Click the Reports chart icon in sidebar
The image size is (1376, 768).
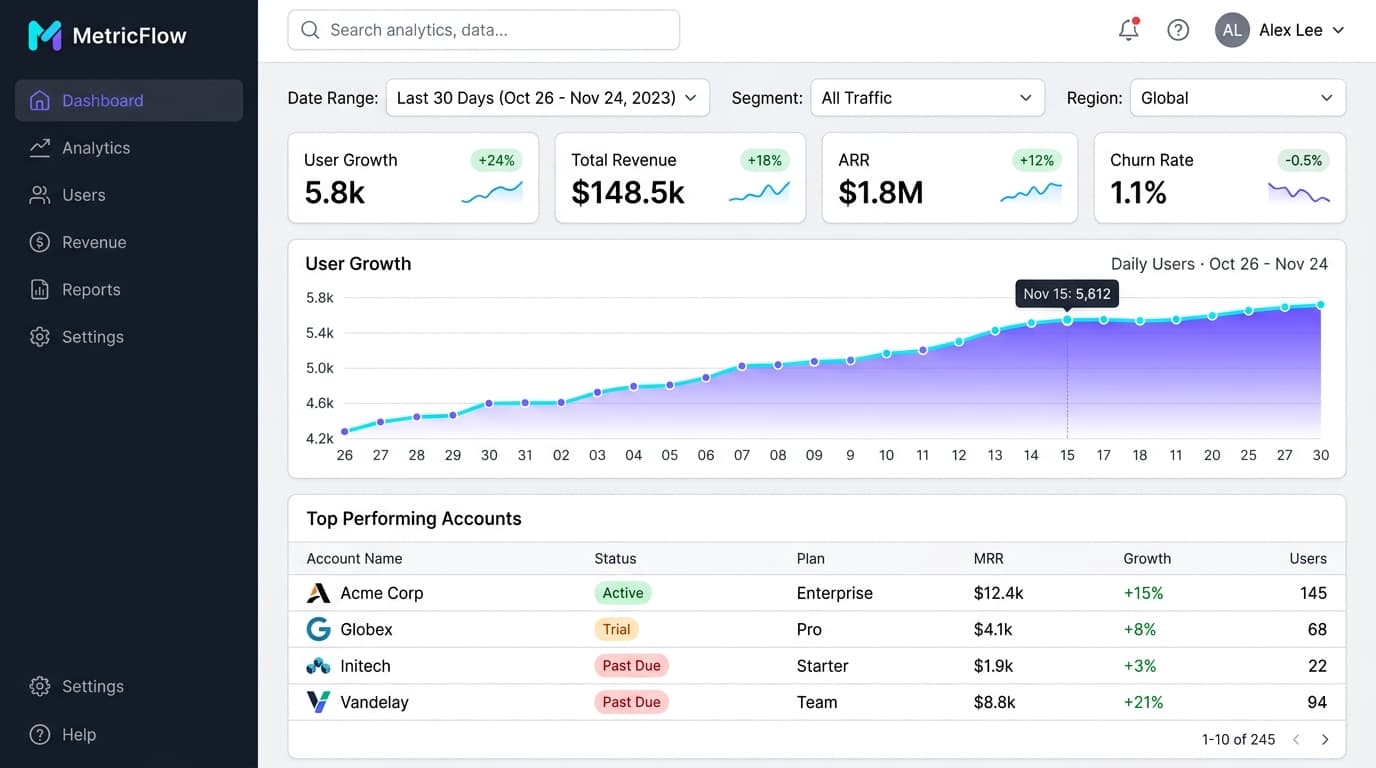tap(40, 290)
